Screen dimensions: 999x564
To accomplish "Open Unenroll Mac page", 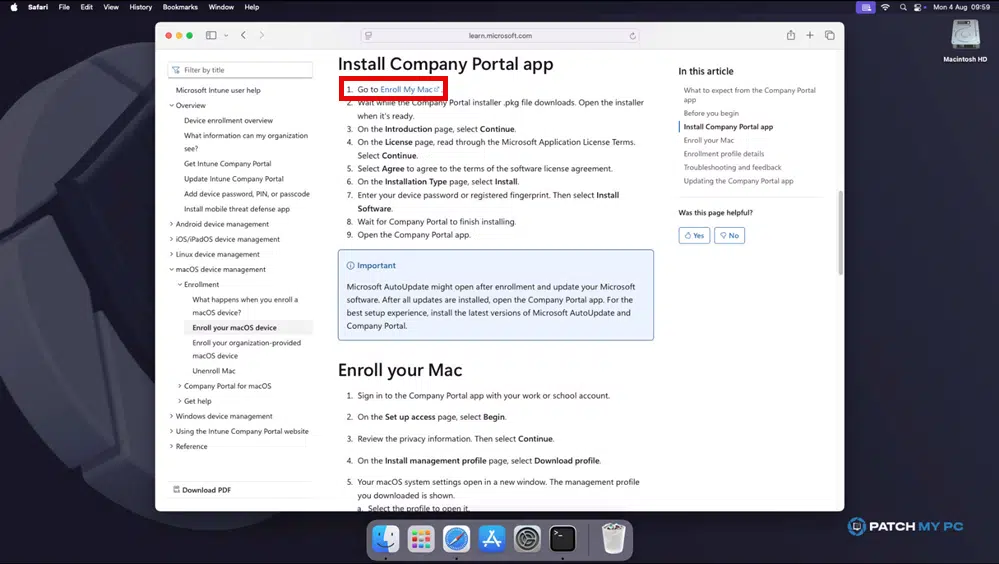I will 213,371.
